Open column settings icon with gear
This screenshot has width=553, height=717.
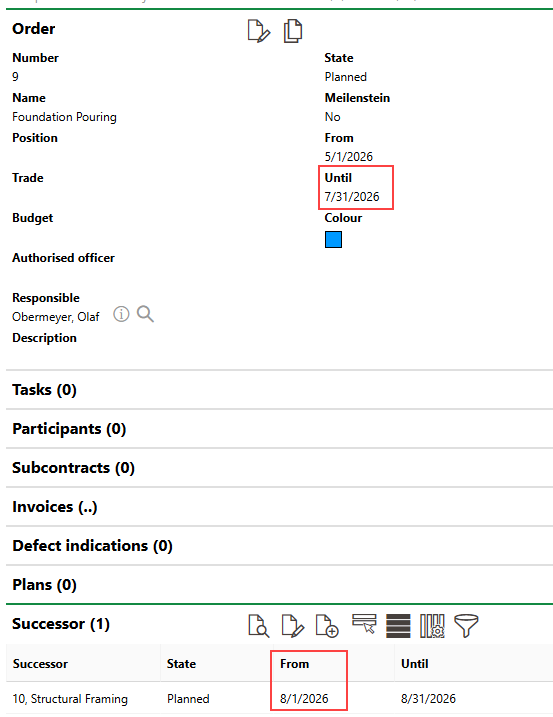432,626
